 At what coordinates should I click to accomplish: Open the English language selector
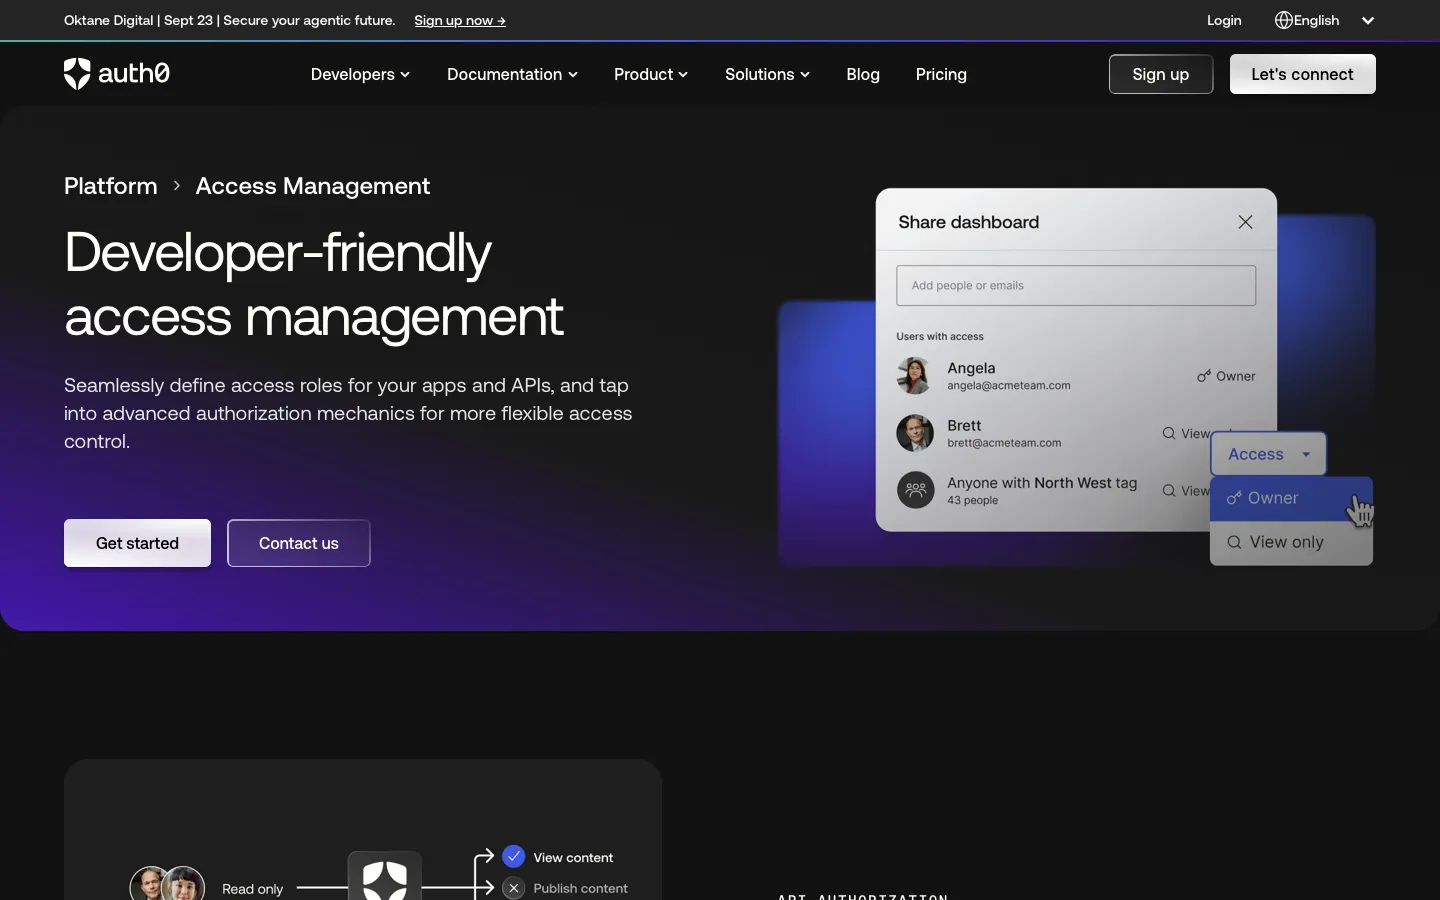click(1325, 20)
